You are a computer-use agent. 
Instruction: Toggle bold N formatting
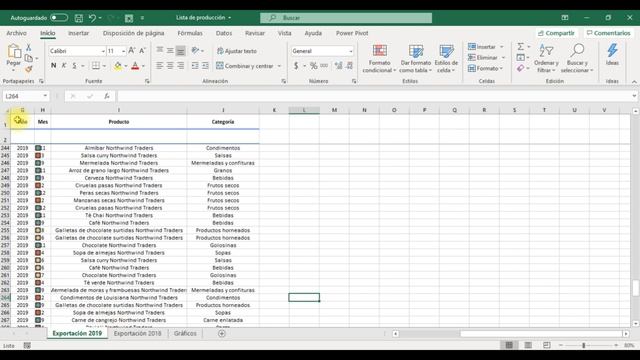click(x=53, y=66)
